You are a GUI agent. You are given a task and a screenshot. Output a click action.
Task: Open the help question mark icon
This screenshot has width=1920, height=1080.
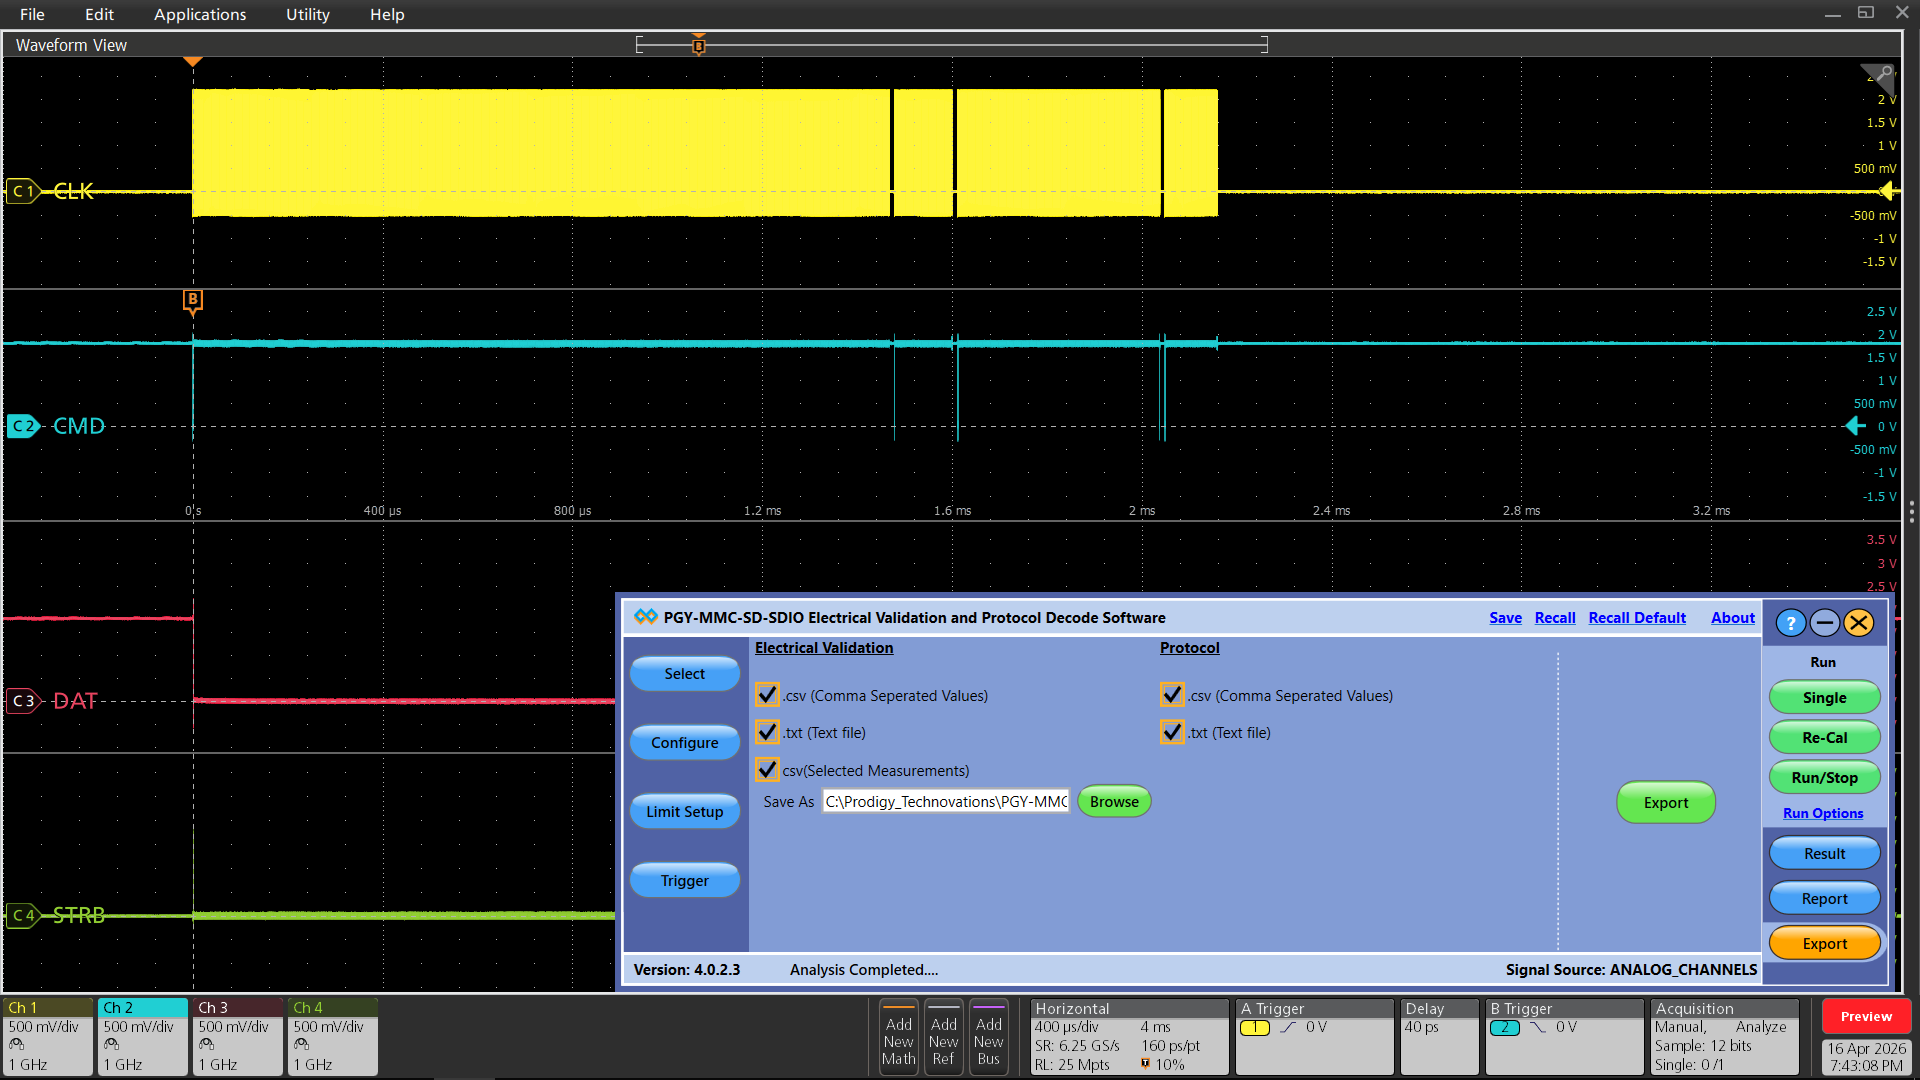[x=1790, y=623]
